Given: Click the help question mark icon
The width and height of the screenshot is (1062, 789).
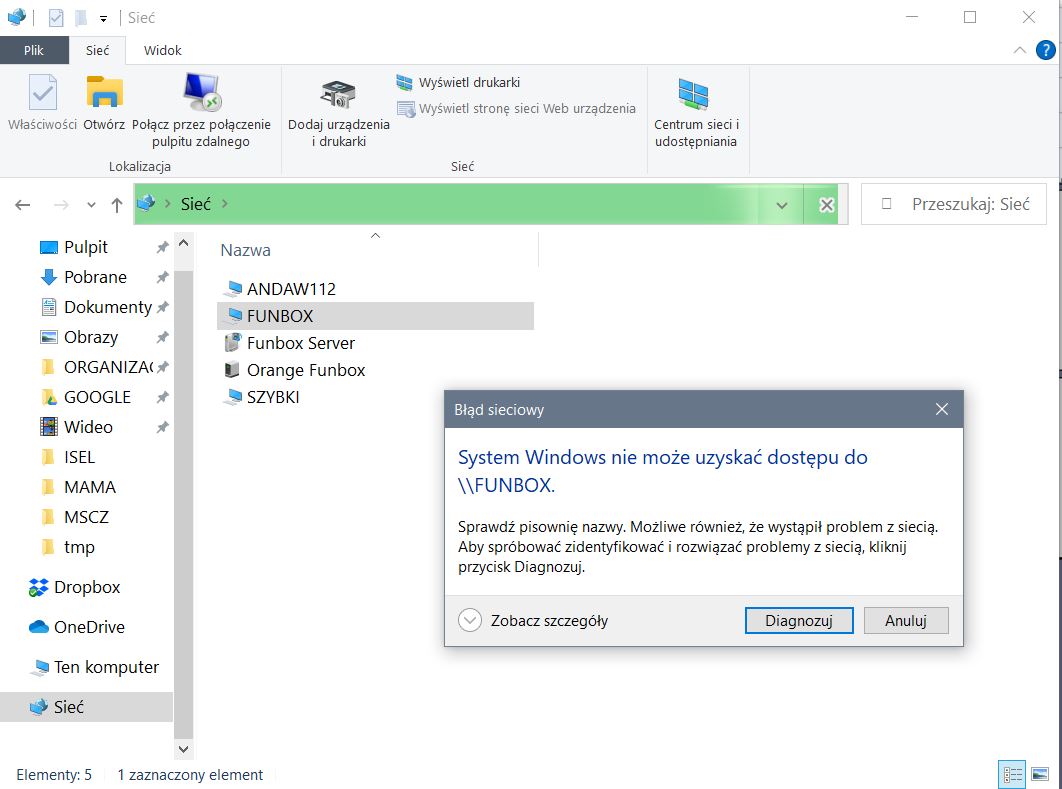Looking at the screenshot, I should (1045, 50).
